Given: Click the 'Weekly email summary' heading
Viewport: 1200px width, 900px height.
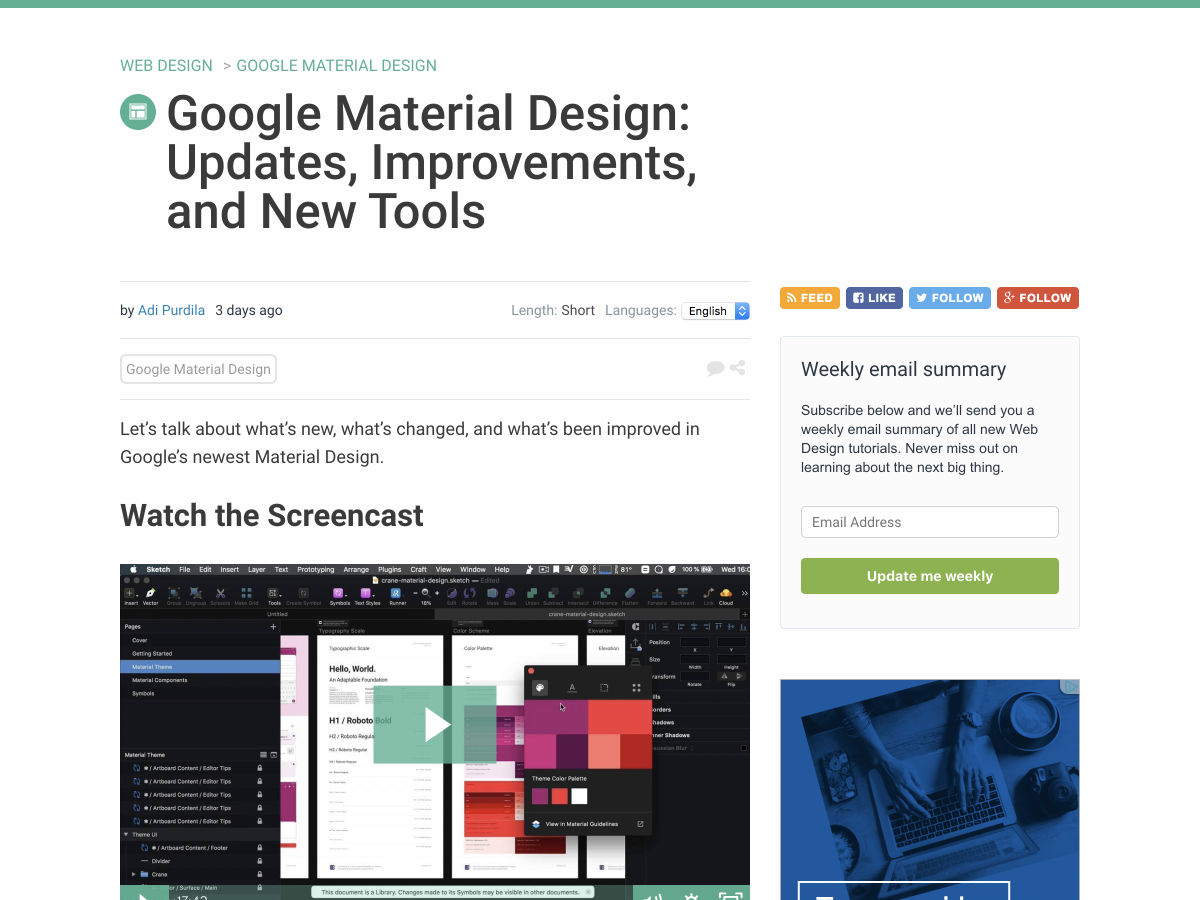Looking at the screenshot, I should coord(904,369).
